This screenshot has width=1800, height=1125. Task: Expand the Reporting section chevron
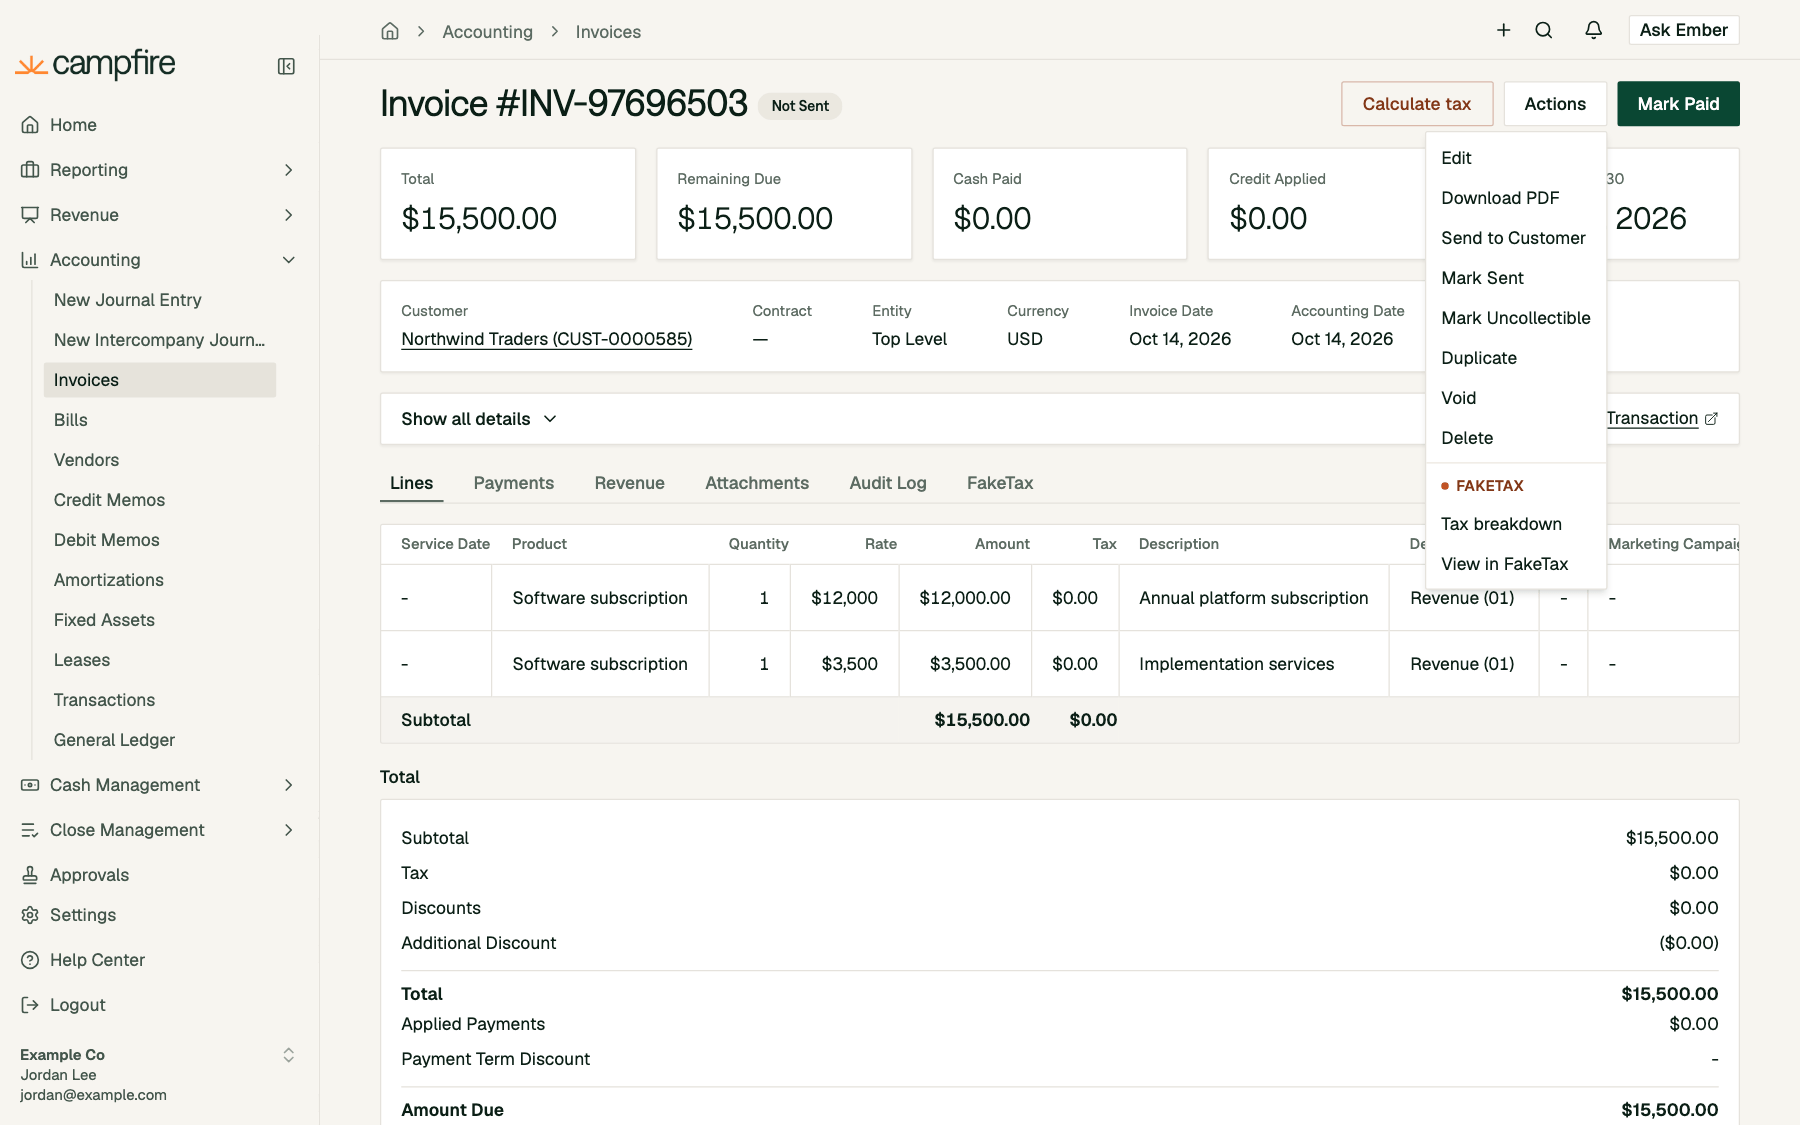click(x=288, y=170)
